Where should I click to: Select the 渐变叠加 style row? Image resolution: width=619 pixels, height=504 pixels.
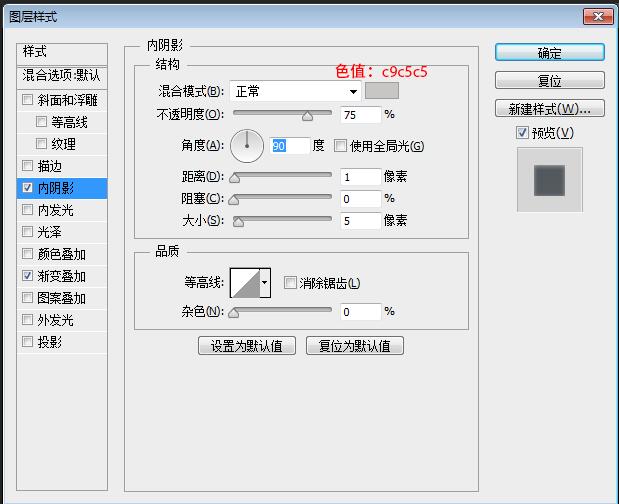62,276
